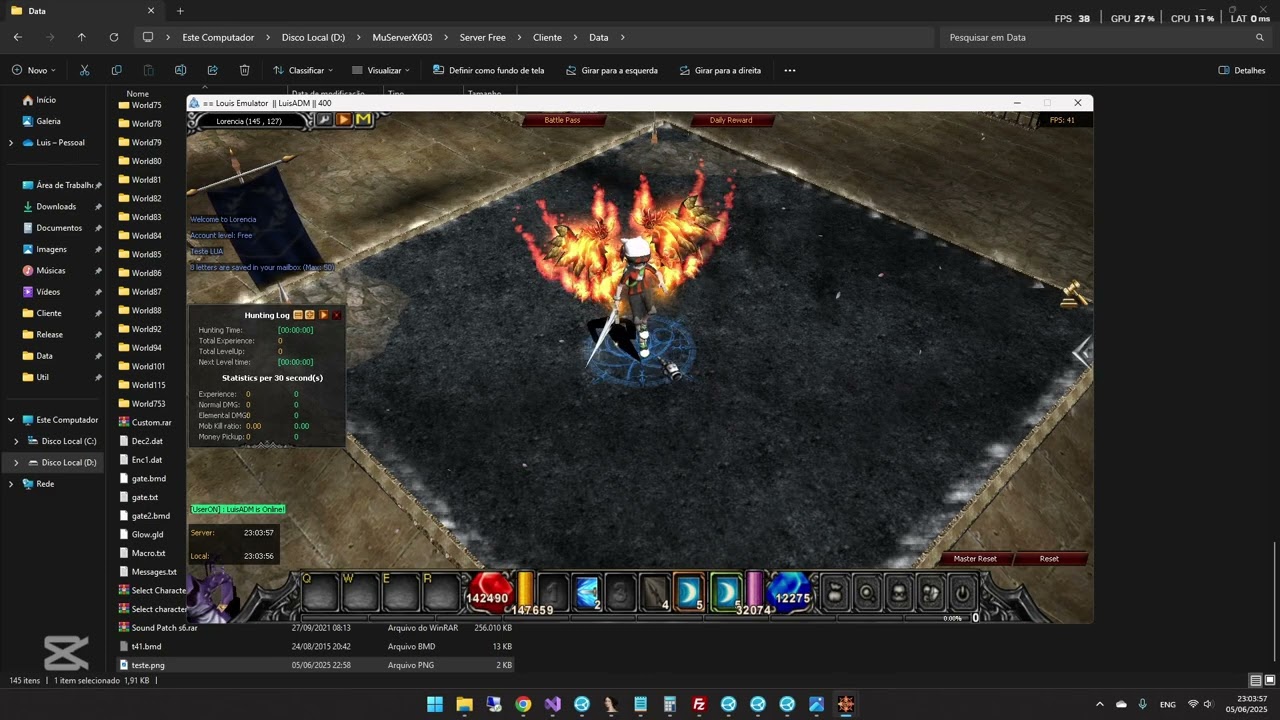Go up one folder level in Explorer
This screenshot has height=720, width=1280.
pyautogui.click(x=82, y=38)
